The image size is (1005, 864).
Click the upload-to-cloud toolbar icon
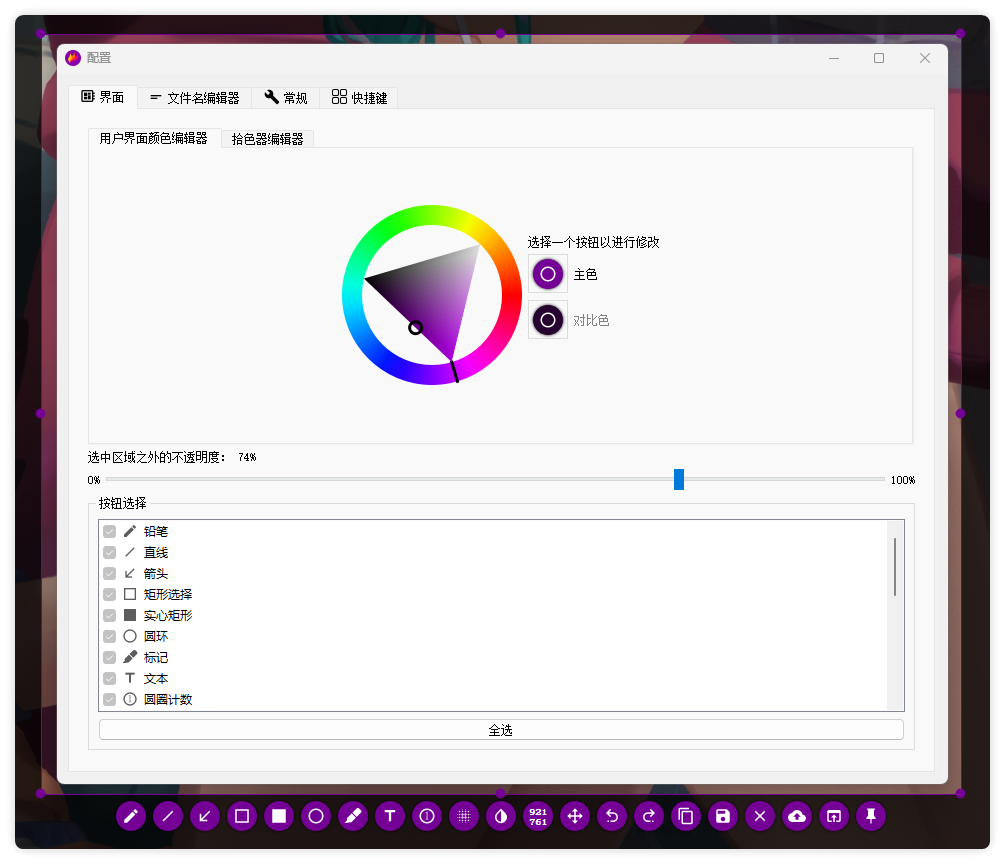coord(796,817)
